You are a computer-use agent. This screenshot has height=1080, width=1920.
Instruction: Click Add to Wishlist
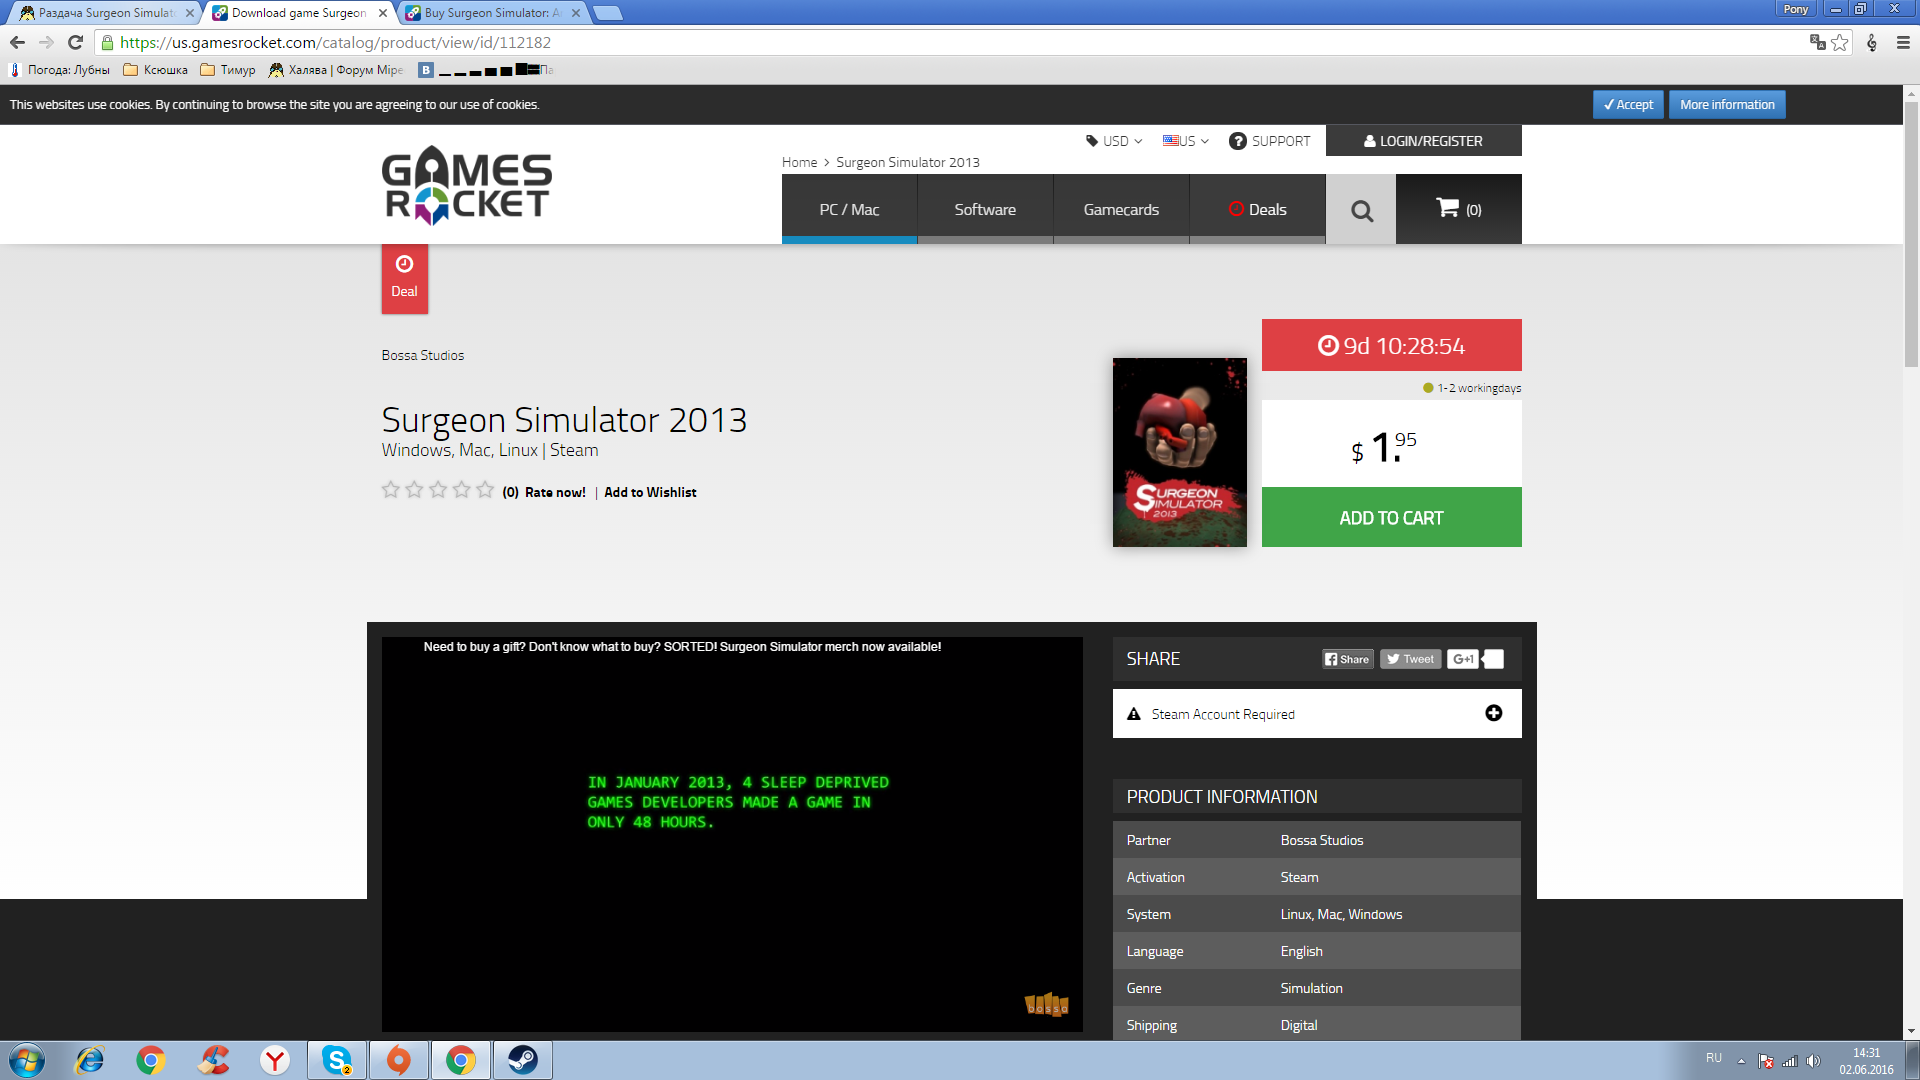(650, 492)
